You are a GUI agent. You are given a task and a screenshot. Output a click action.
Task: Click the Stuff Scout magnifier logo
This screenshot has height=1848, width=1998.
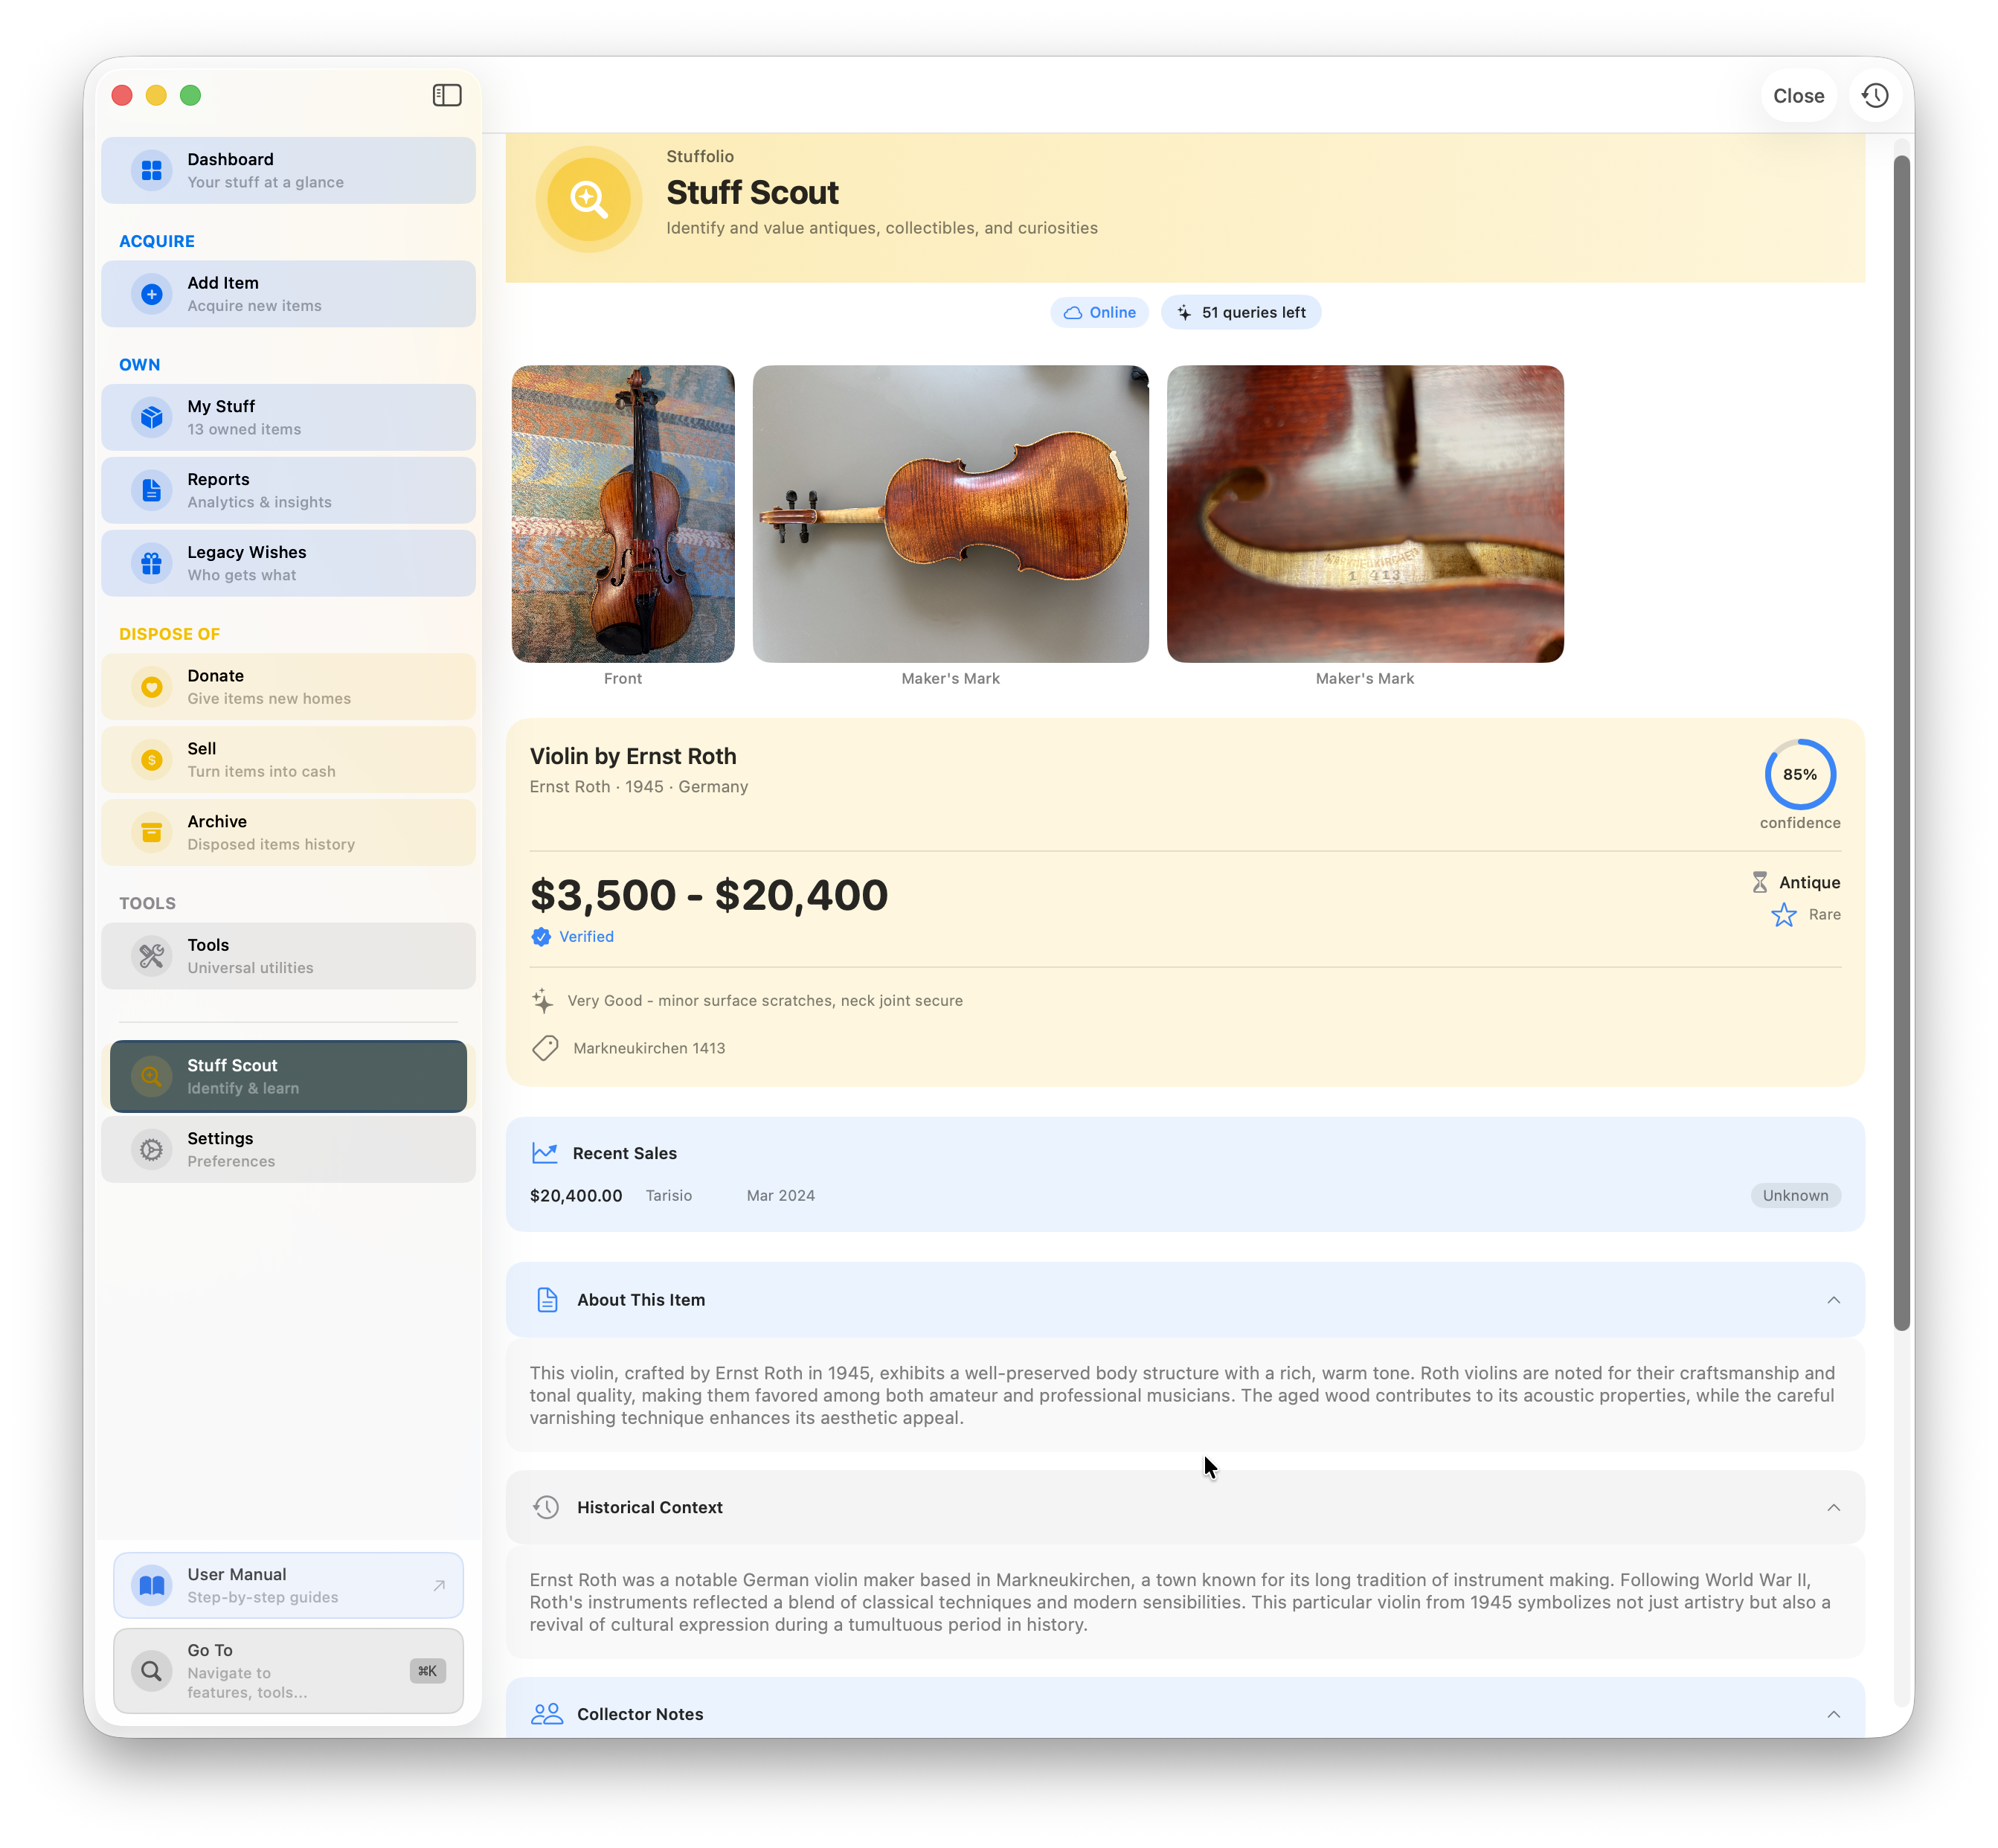pyautogui.click(x=589, y=199)
